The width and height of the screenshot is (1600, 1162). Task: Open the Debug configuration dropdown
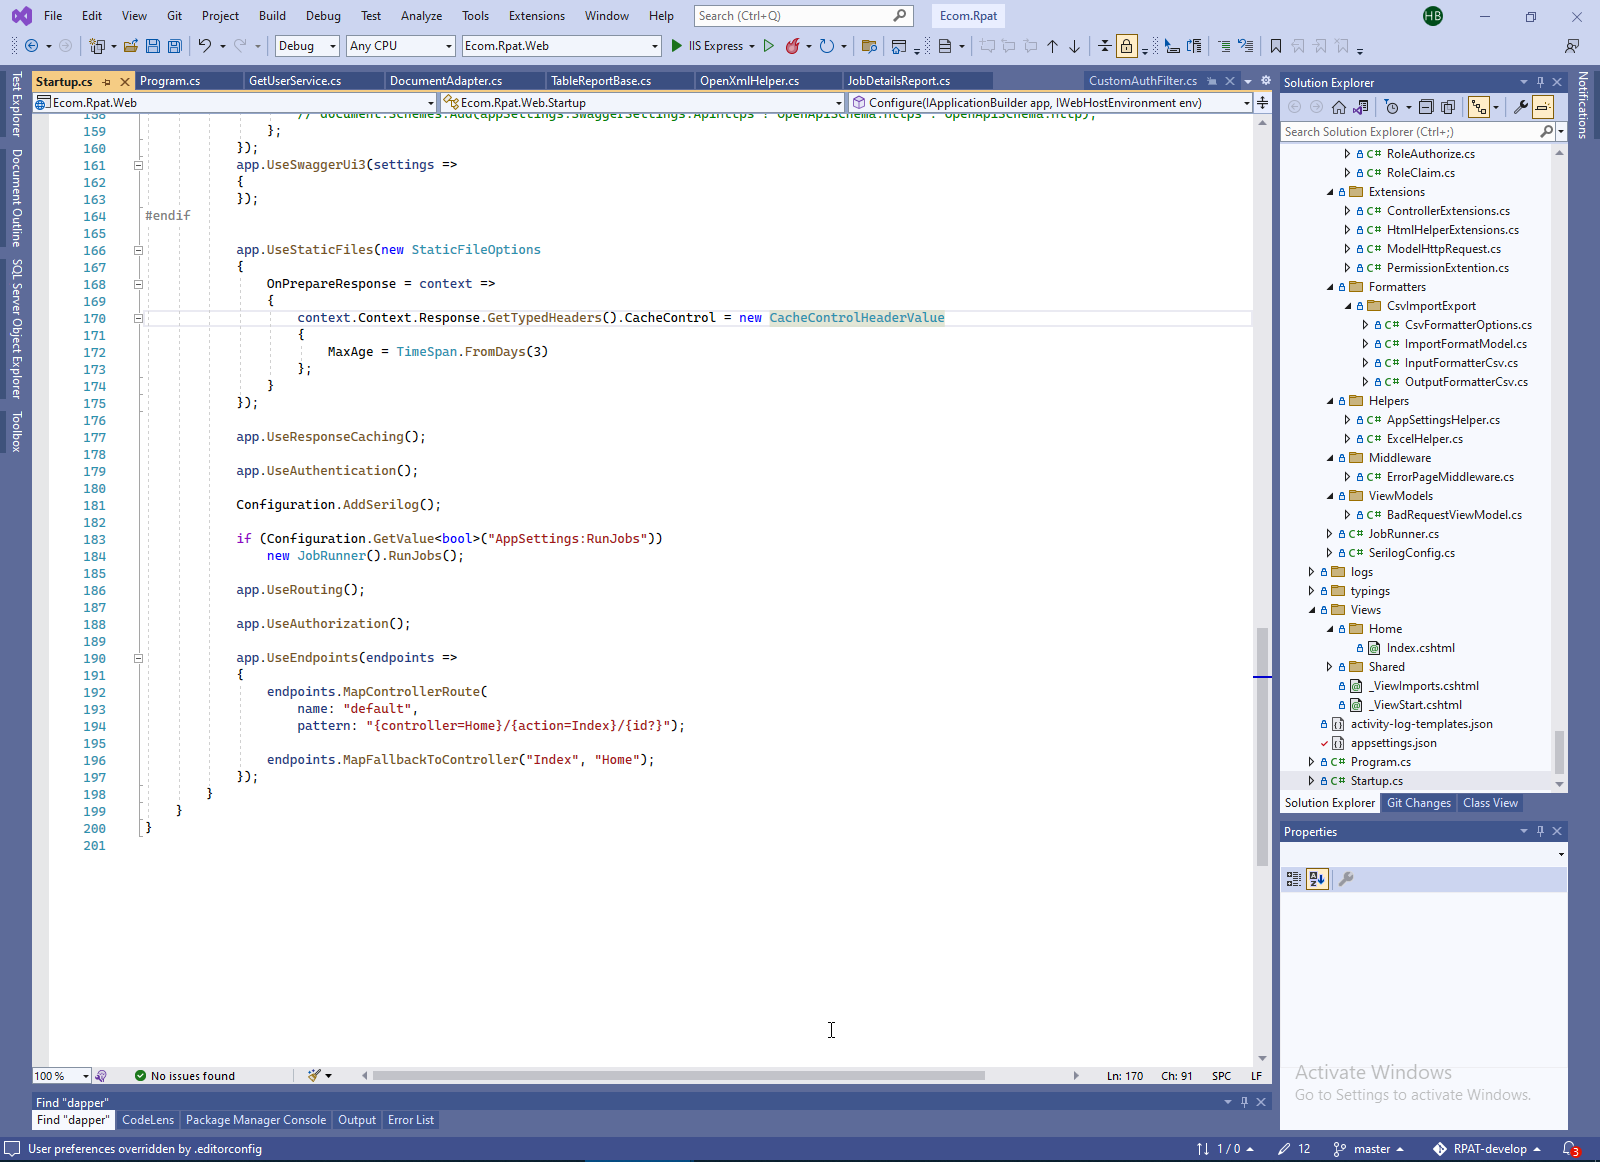307,46
